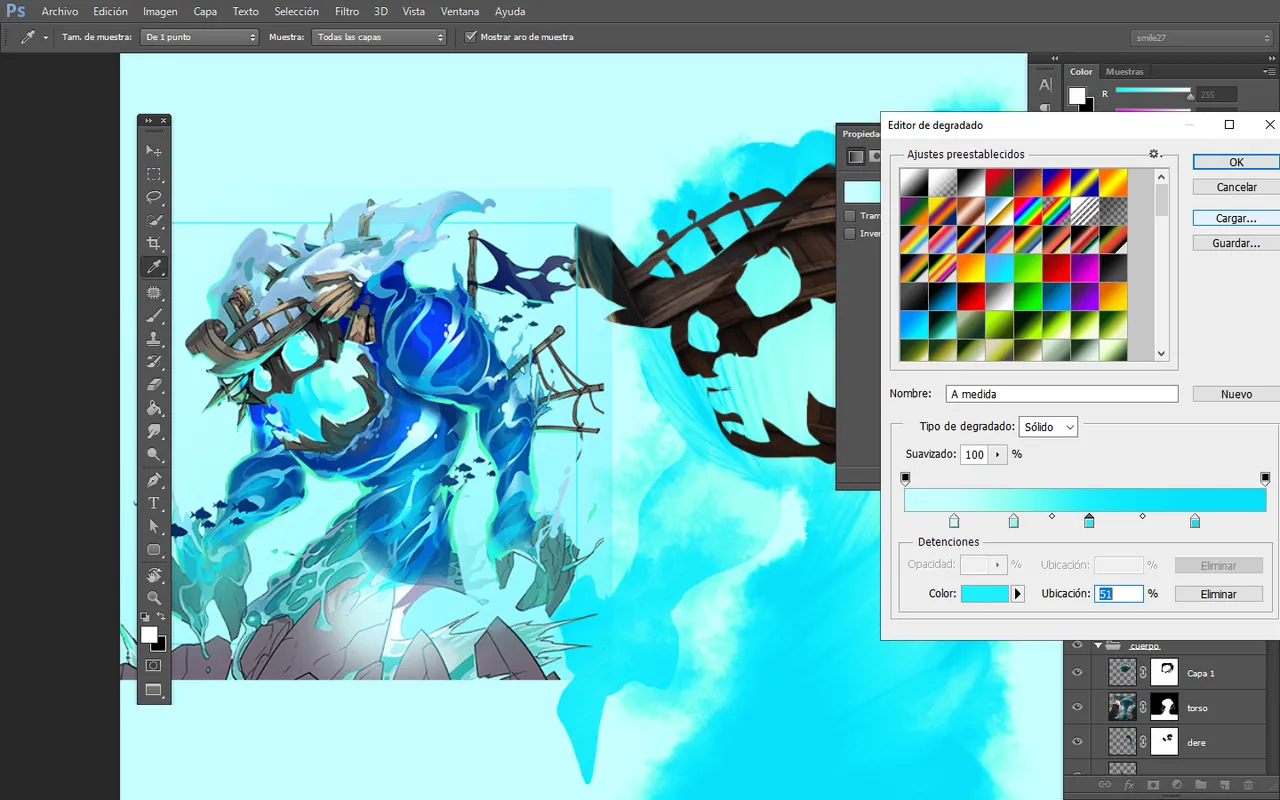Open the presets gear menu in gradient editor

click(x=1155, y=154)
